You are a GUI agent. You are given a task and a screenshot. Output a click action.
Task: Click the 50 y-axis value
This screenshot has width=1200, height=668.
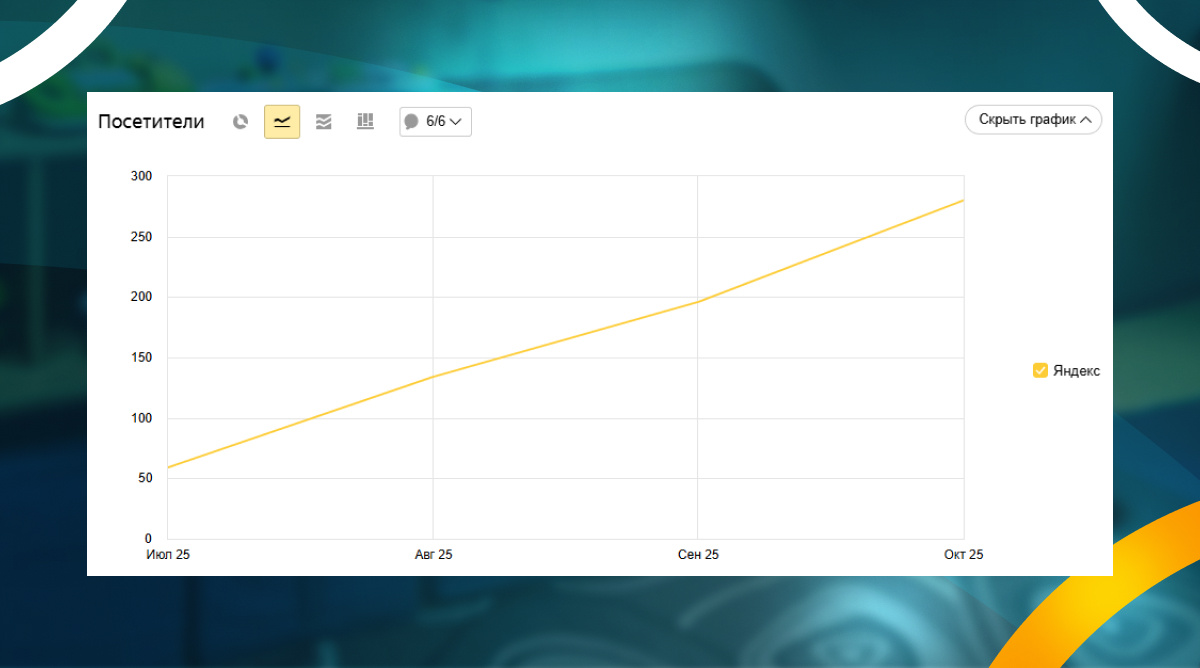coord(145,478)
